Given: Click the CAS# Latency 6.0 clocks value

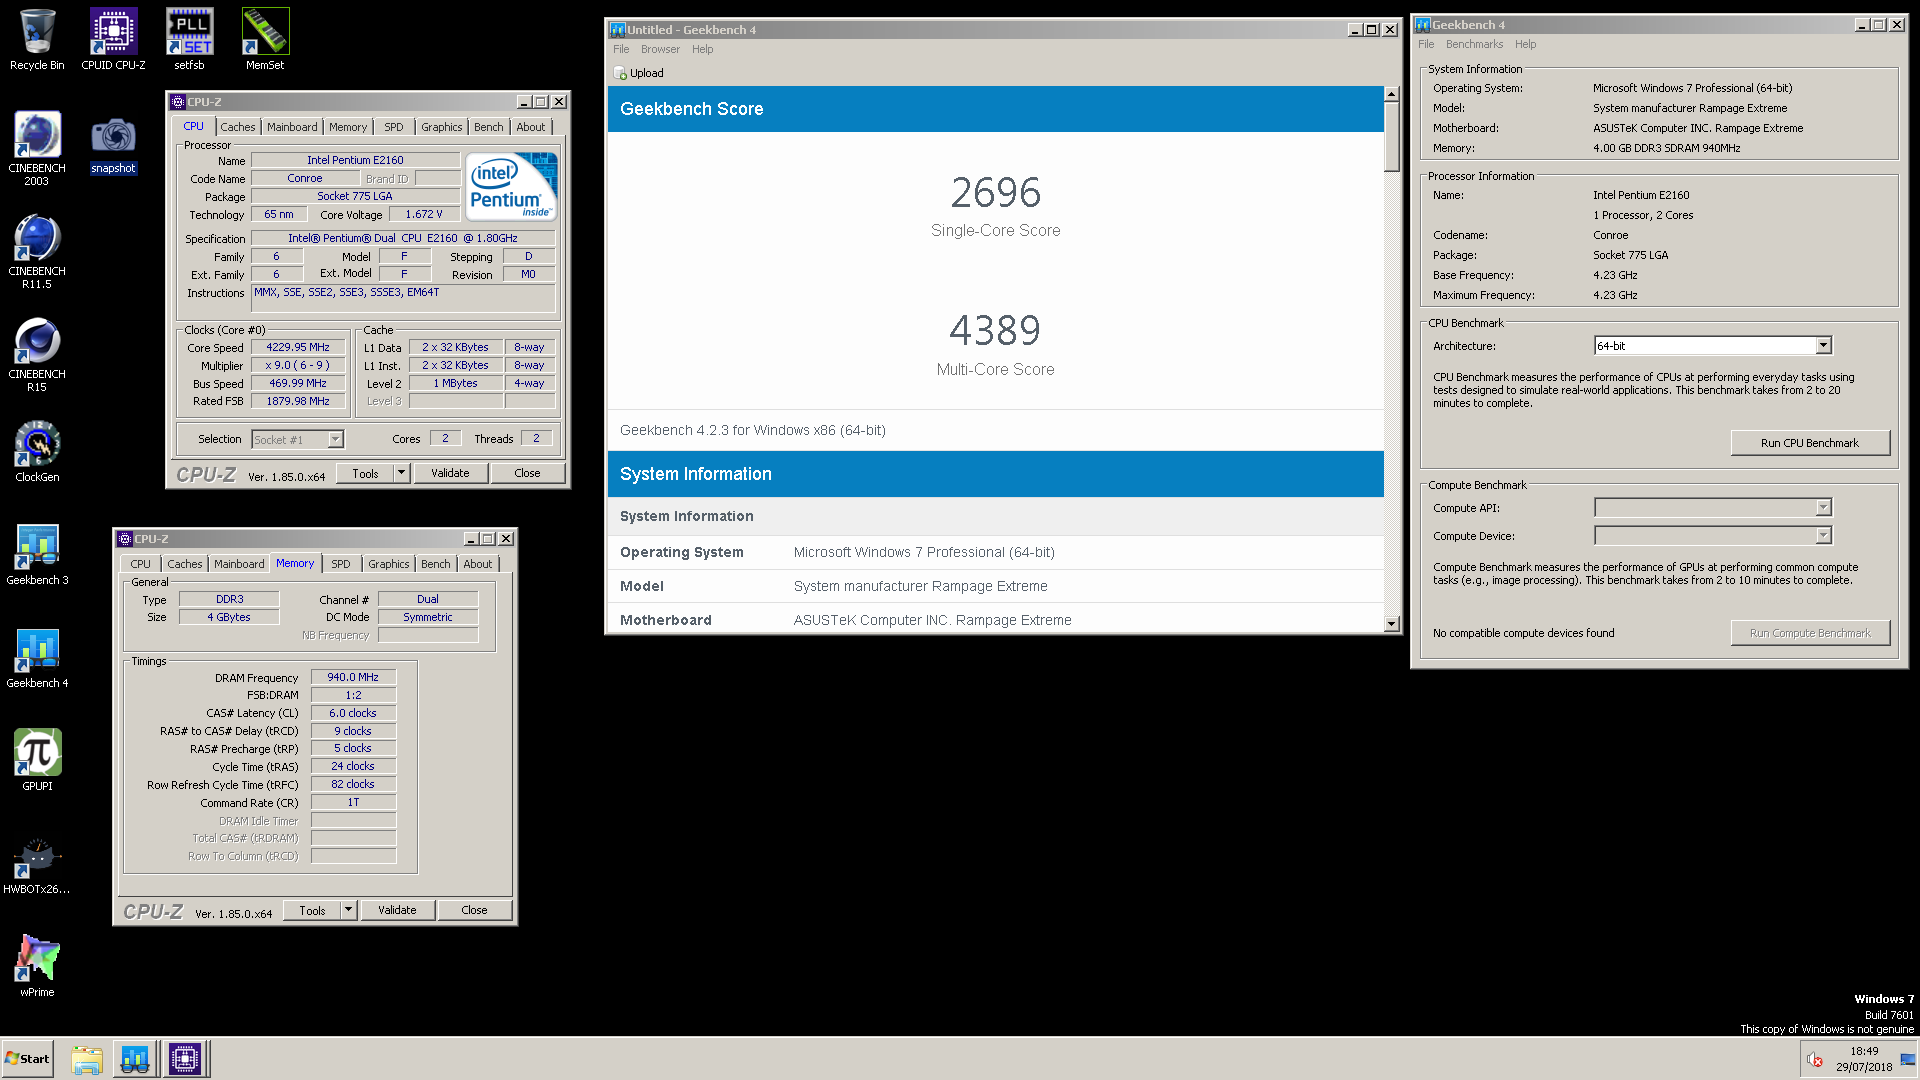Looking at the screenshot, I should point(353,713).
